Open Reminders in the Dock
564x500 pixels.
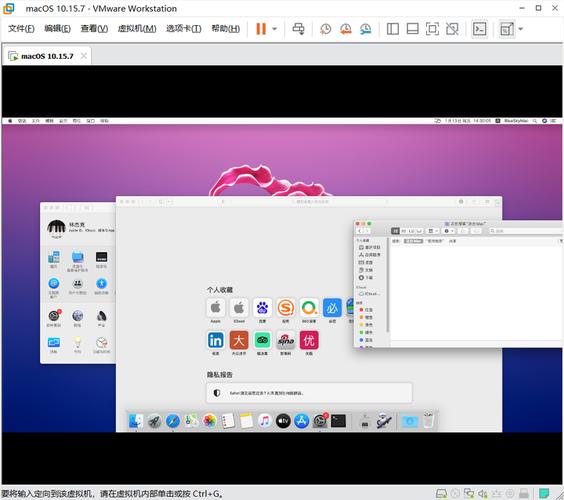point(228,421)
